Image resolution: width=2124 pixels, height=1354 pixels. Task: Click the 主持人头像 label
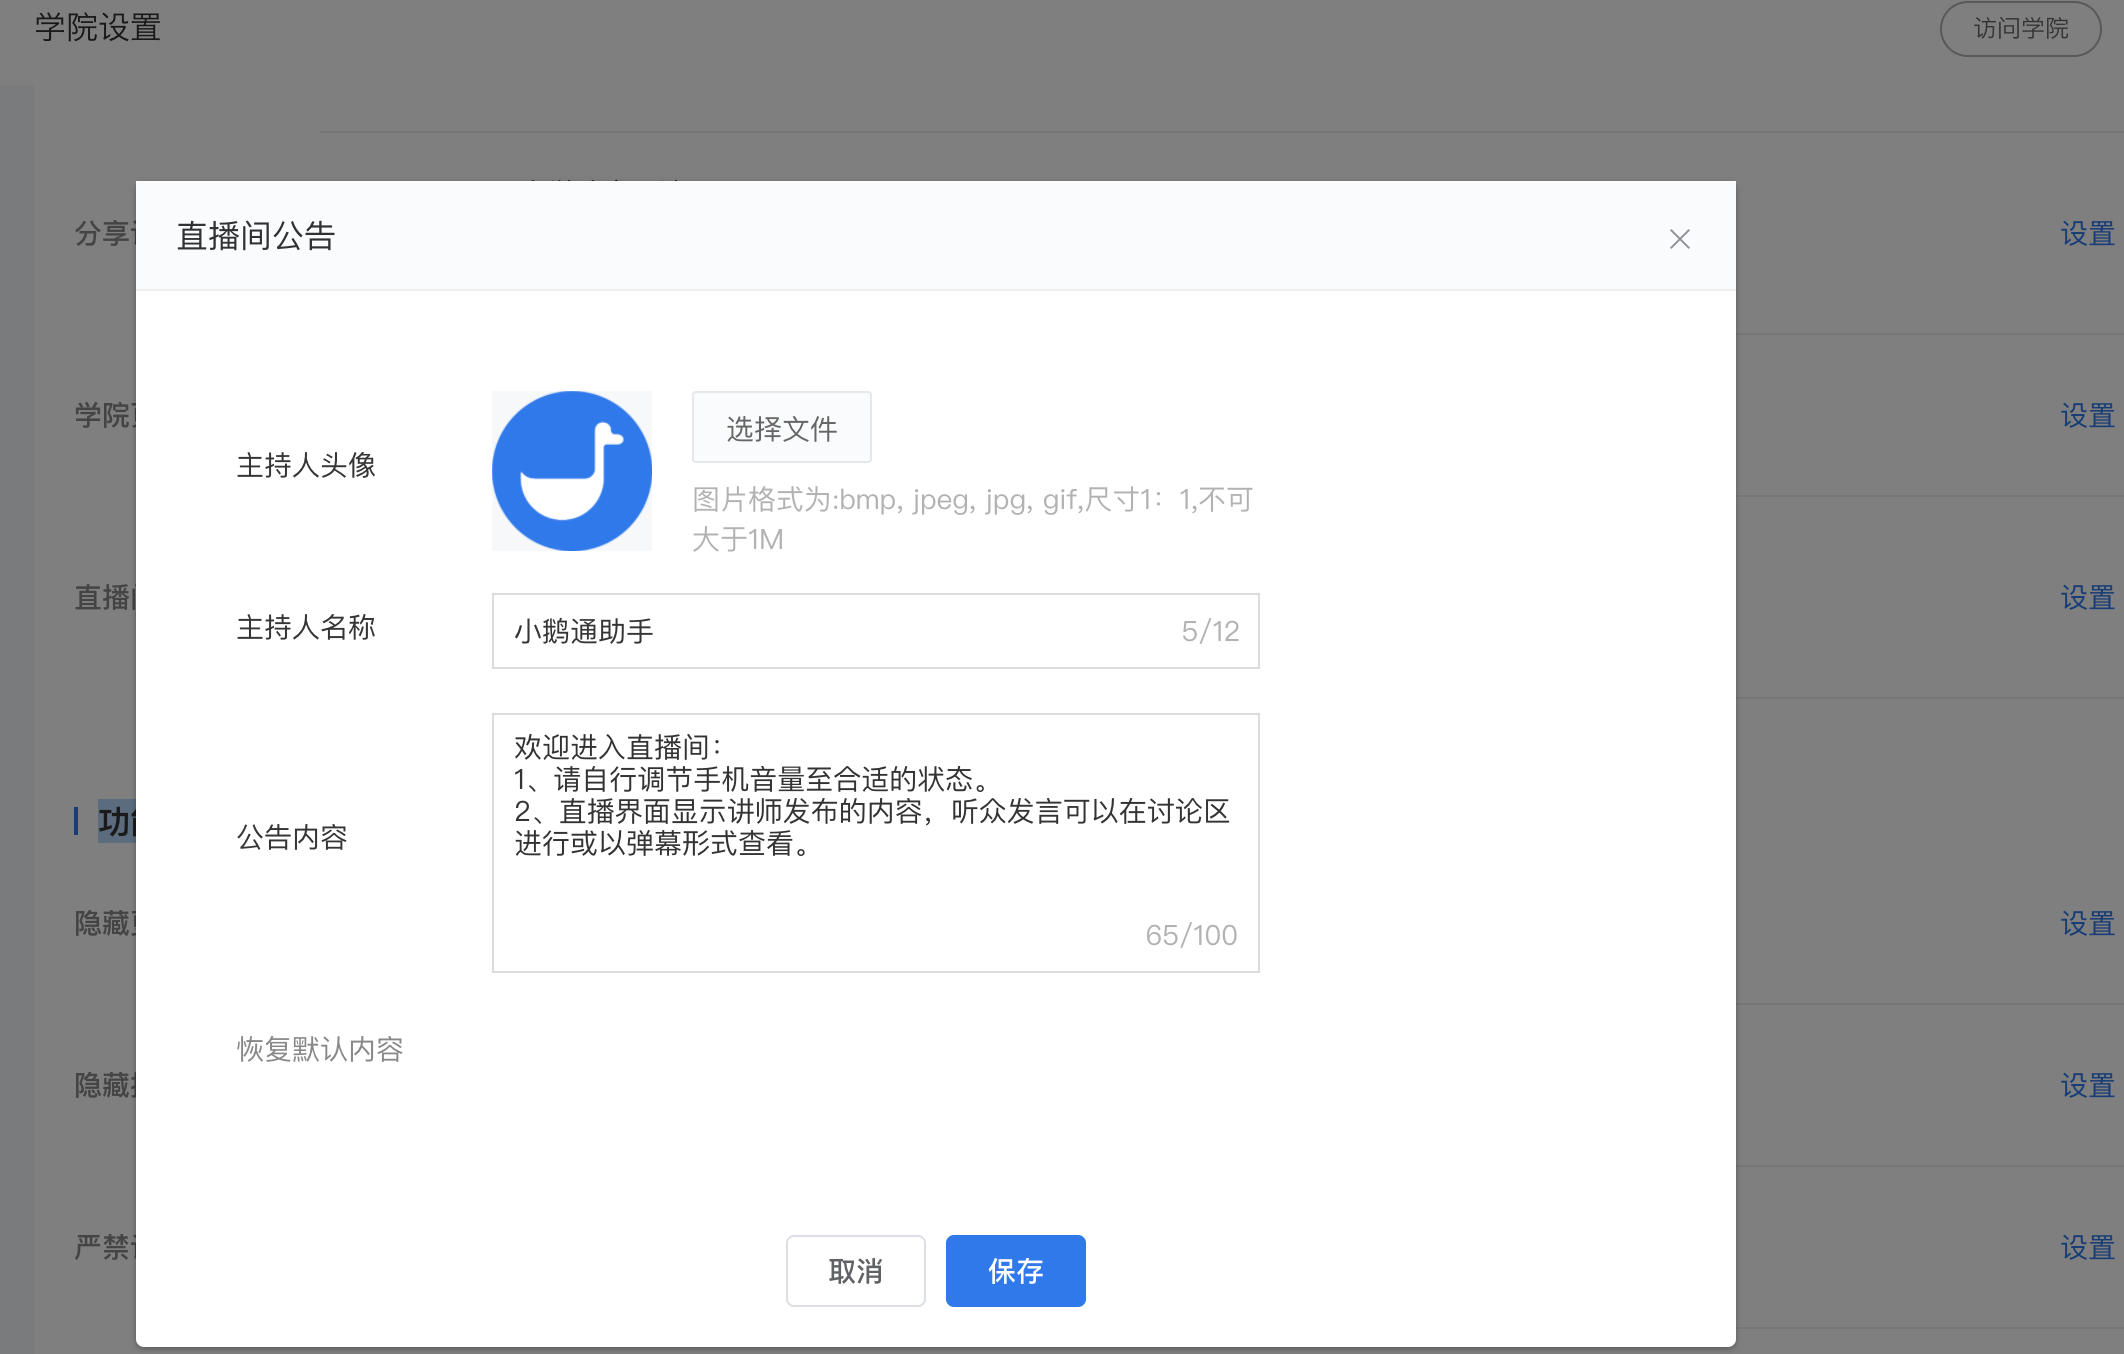coord(306,465)
